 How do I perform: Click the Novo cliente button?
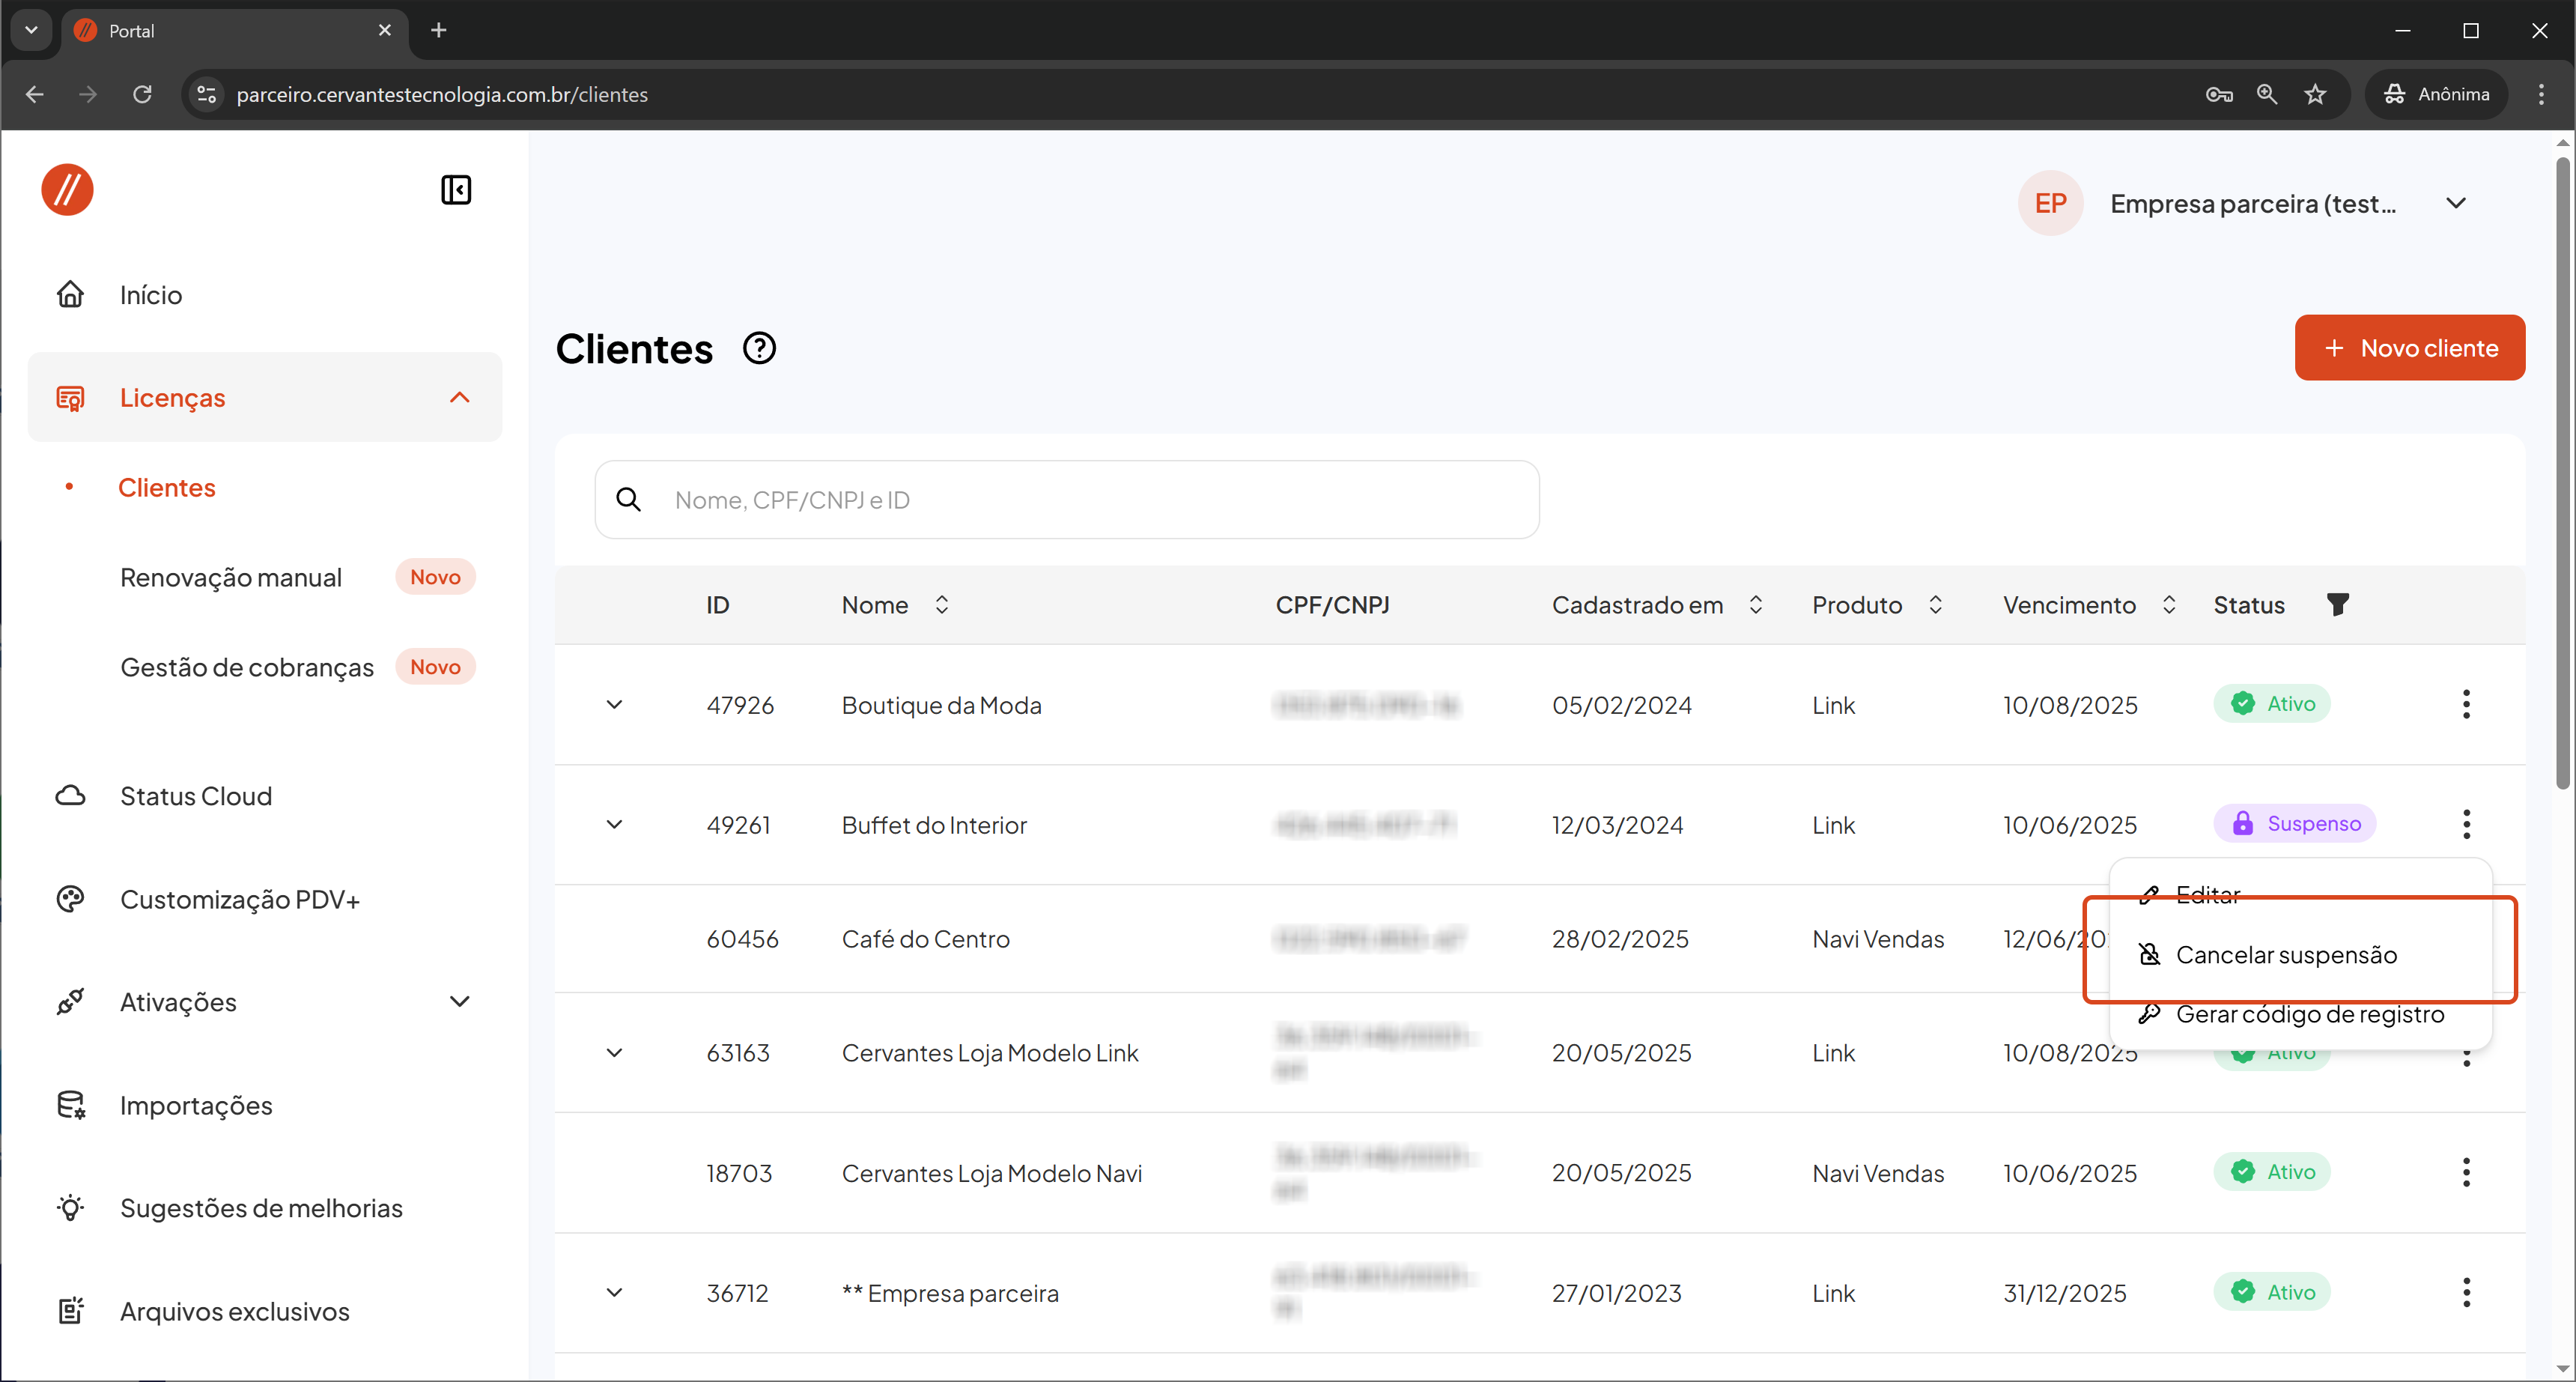pos(2410,348)
